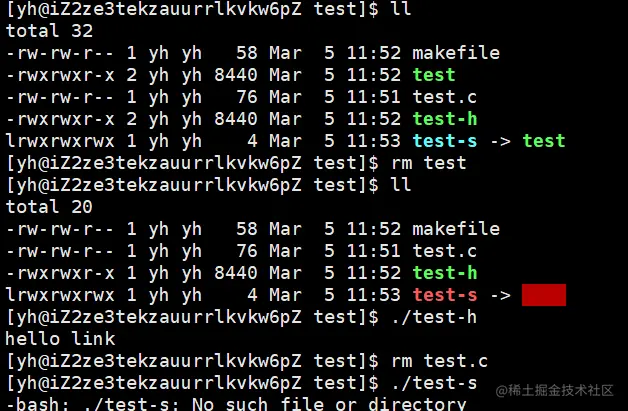Screen dimensions: 628x411
Task: Click the red 'test-s' broken symlink name
Action: 445,295
